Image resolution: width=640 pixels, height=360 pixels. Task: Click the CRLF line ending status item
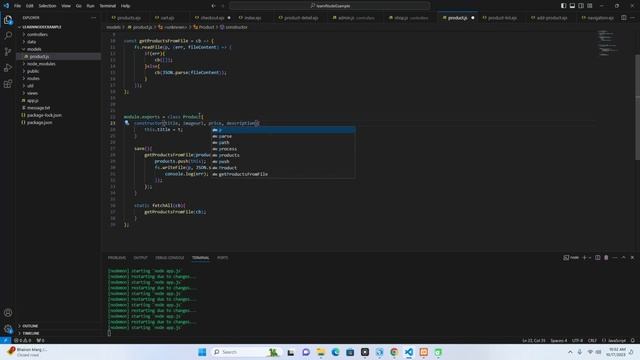[592, 340]
